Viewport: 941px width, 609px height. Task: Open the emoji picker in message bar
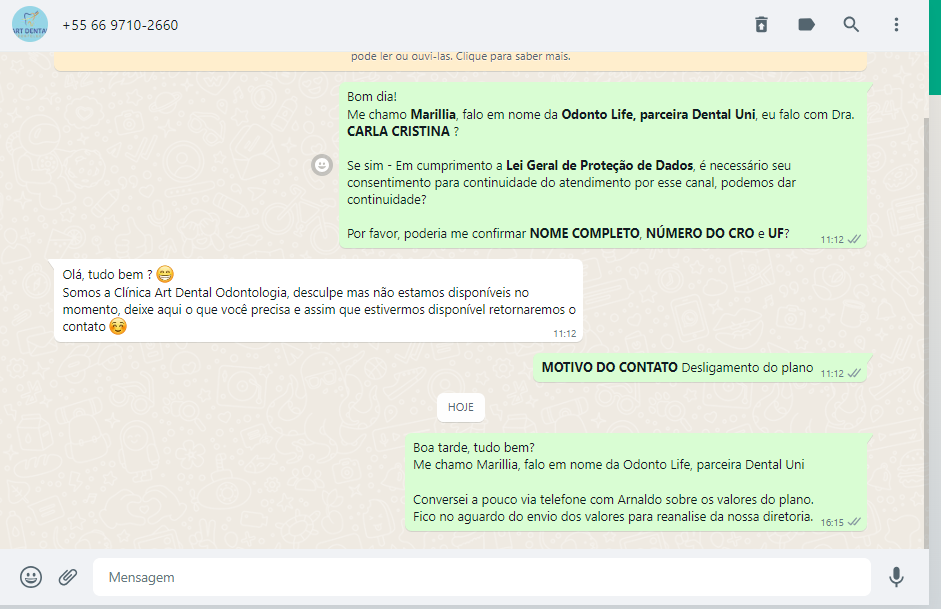[x=31, y=577]
